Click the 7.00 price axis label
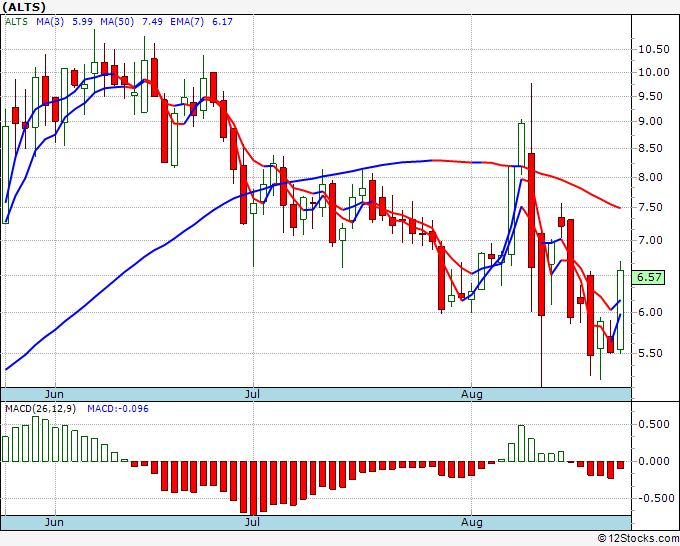Viewport: 680px width, 546px height. click(x=650, y=240)
